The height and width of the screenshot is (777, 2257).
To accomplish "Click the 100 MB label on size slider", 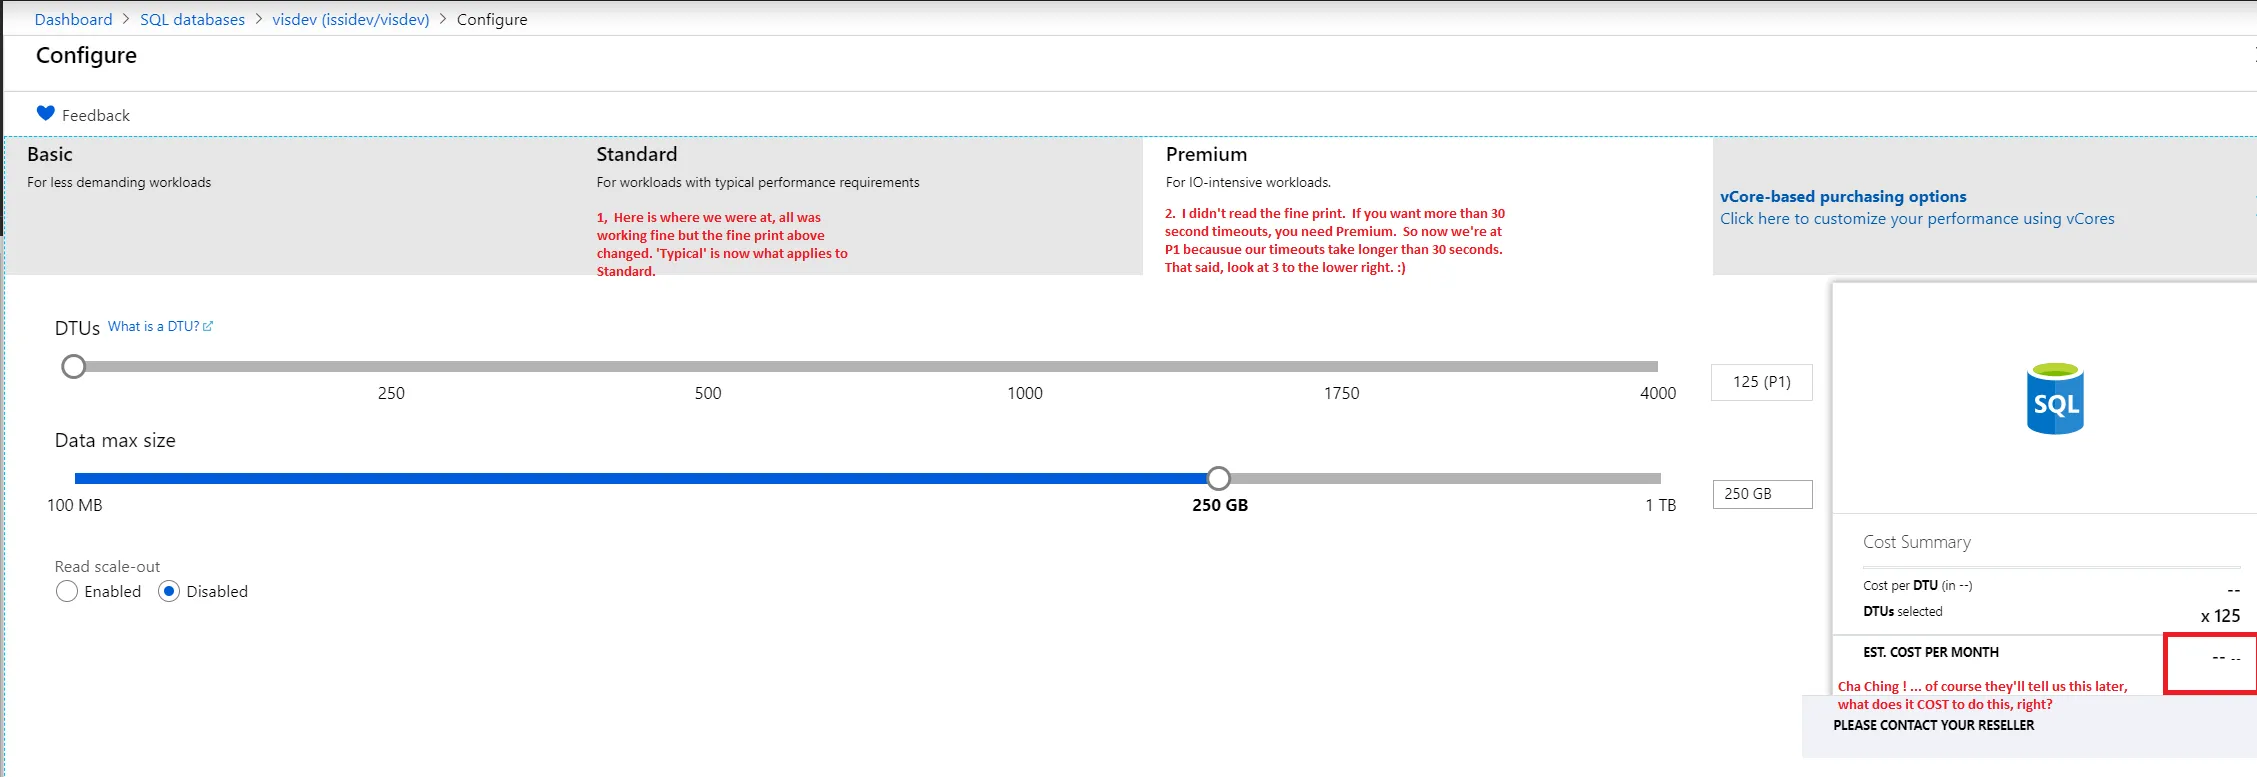I will coord(75,505).
